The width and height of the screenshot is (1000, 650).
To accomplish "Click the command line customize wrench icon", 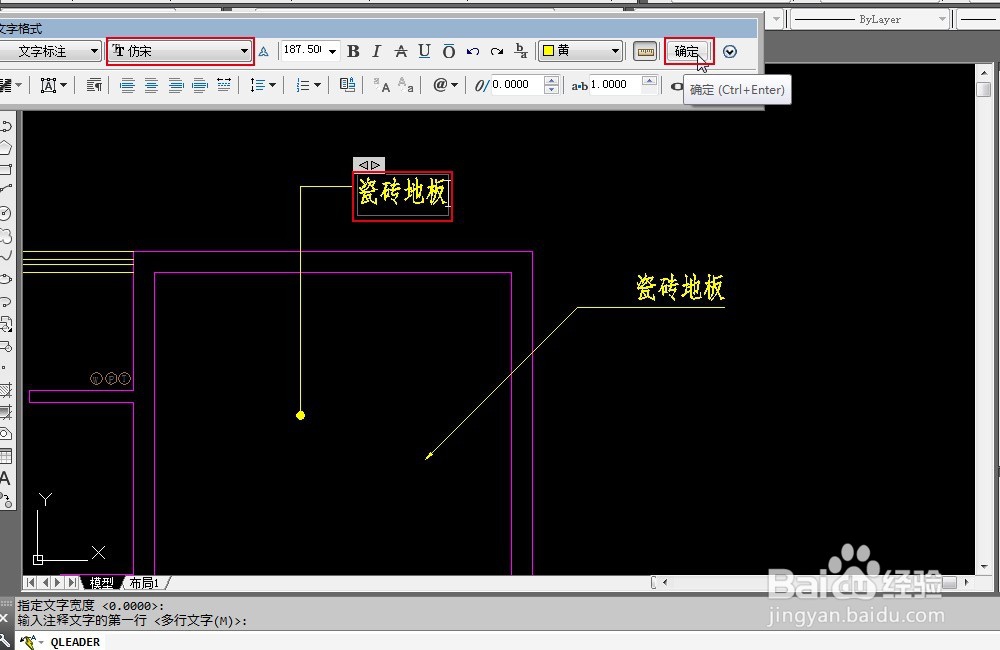I will pyautogui.click(x=5, y=640).
